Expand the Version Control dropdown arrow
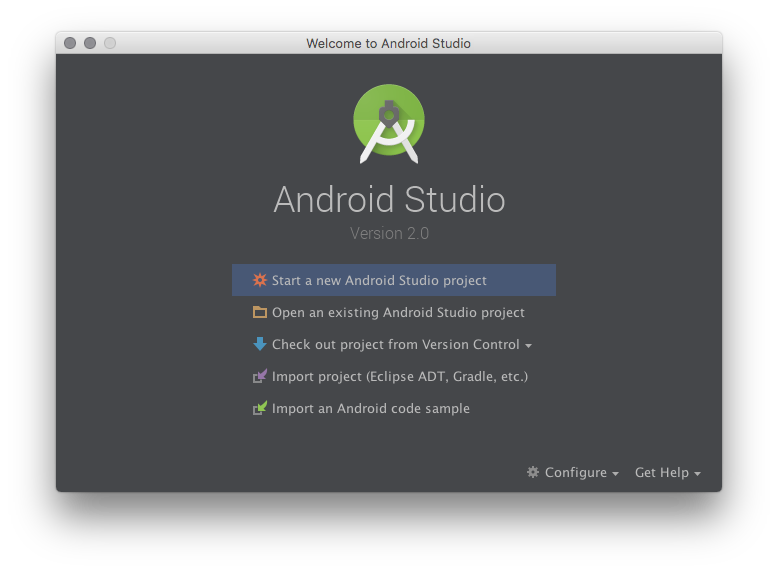This screenshot has height=572, width=778. (528, 345)
